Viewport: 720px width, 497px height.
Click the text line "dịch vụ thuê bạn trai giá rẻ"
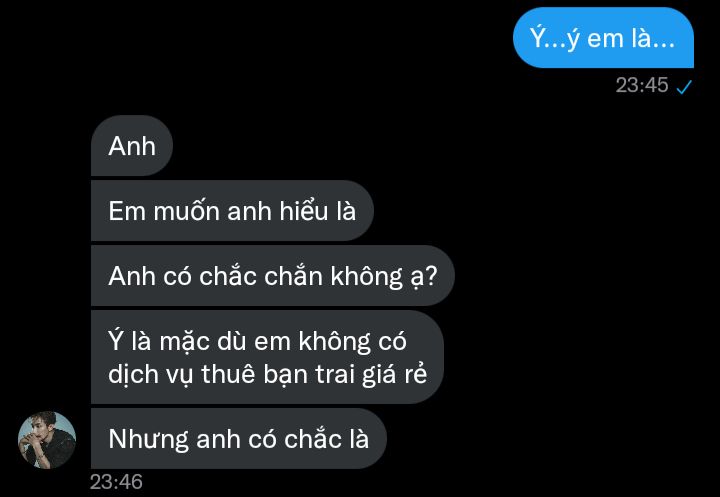click(x=268, y=374)
